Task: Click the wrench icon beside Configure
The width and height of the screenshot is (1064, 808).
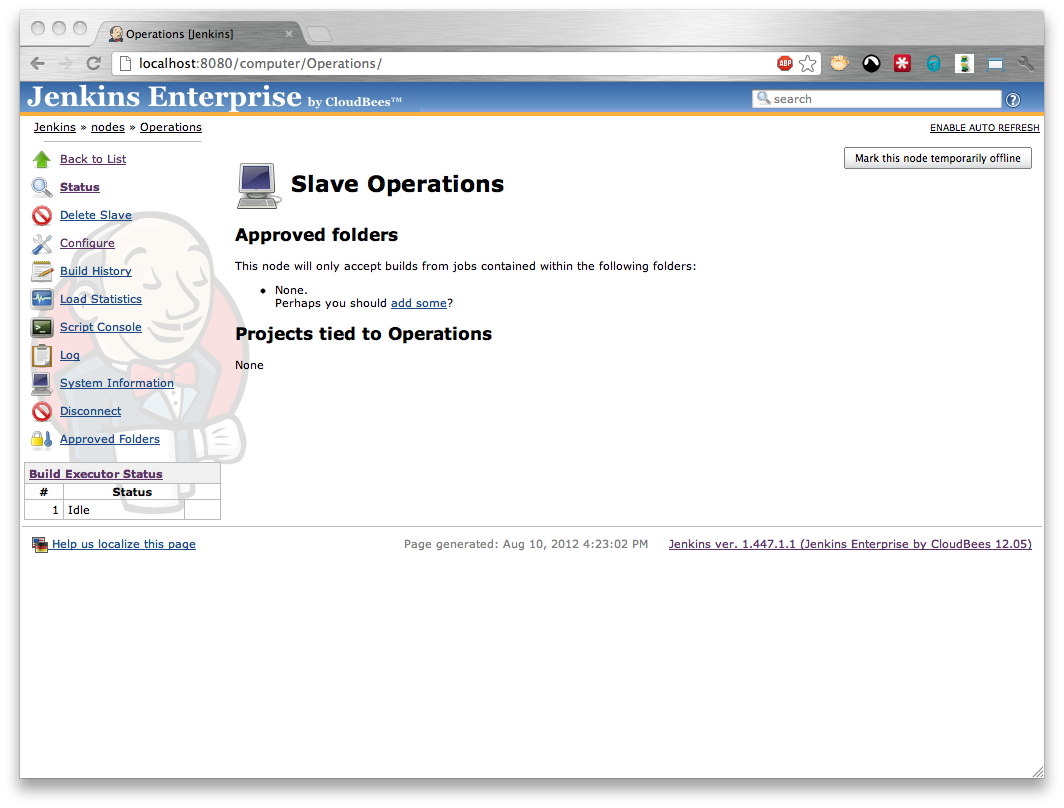Action: (x=41, y=243)
